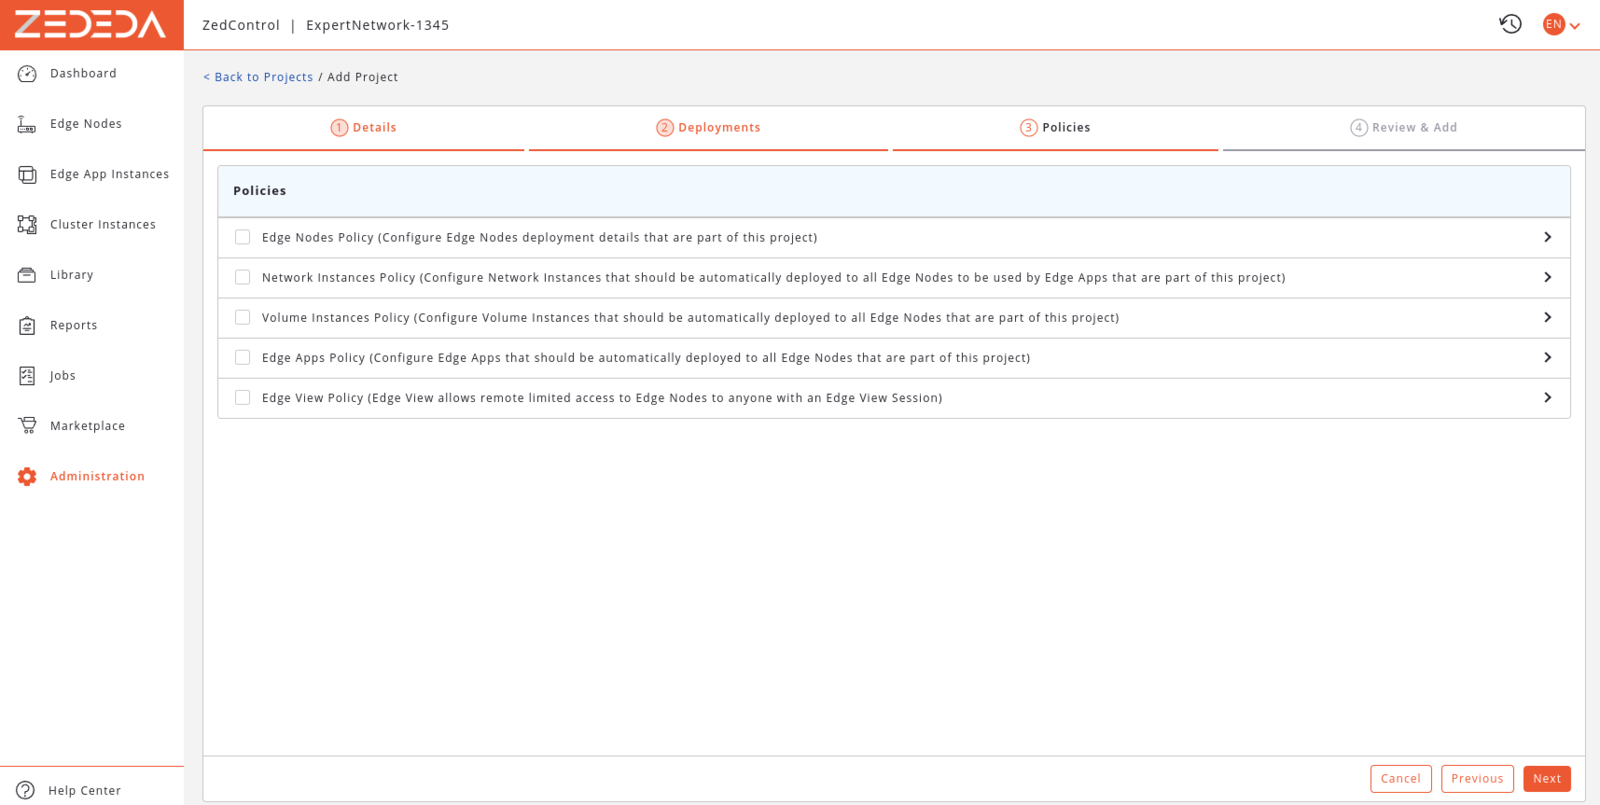Screen dimensions: 1600x805
Task: Open Marketplace menu item
Action: click(x=88, y=426)
